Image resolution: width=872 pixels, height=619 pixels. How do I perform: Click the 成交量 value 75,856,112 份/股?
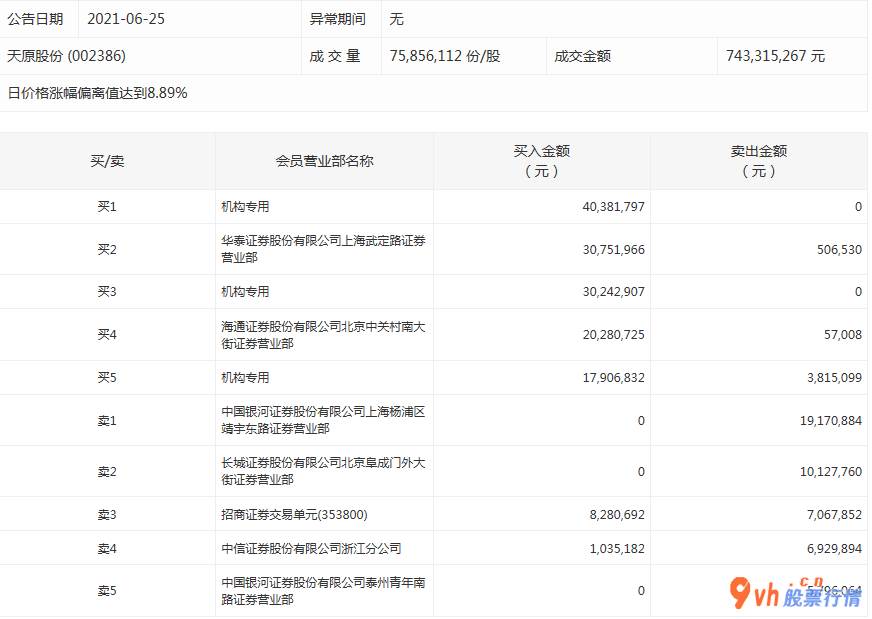pyautogui.click(x=443, y=56)
